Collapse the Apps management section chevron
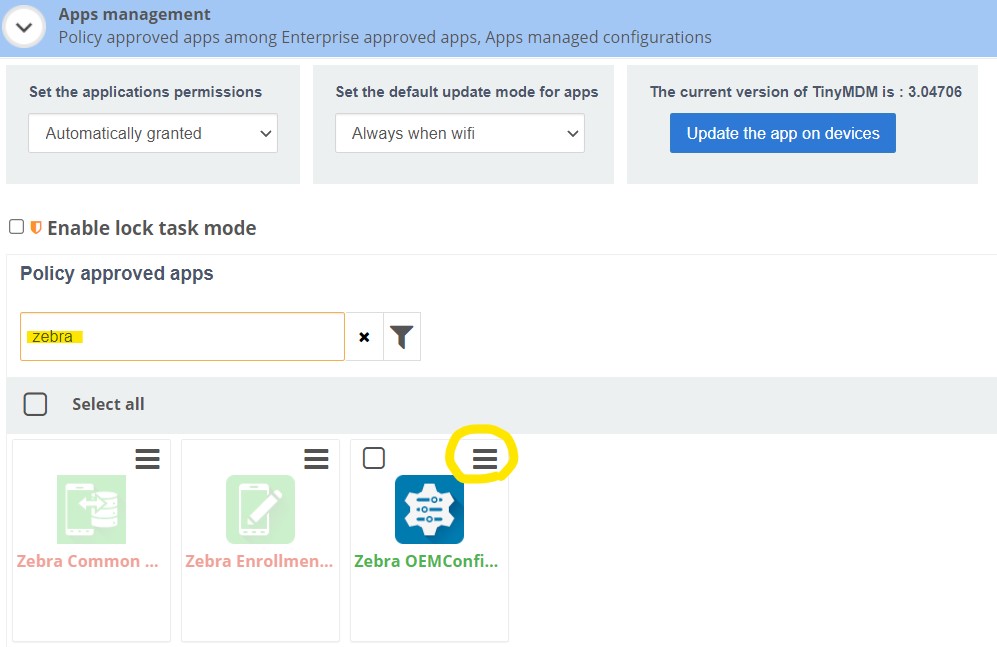This screenshot has width=997, height=647. point(24,27)
